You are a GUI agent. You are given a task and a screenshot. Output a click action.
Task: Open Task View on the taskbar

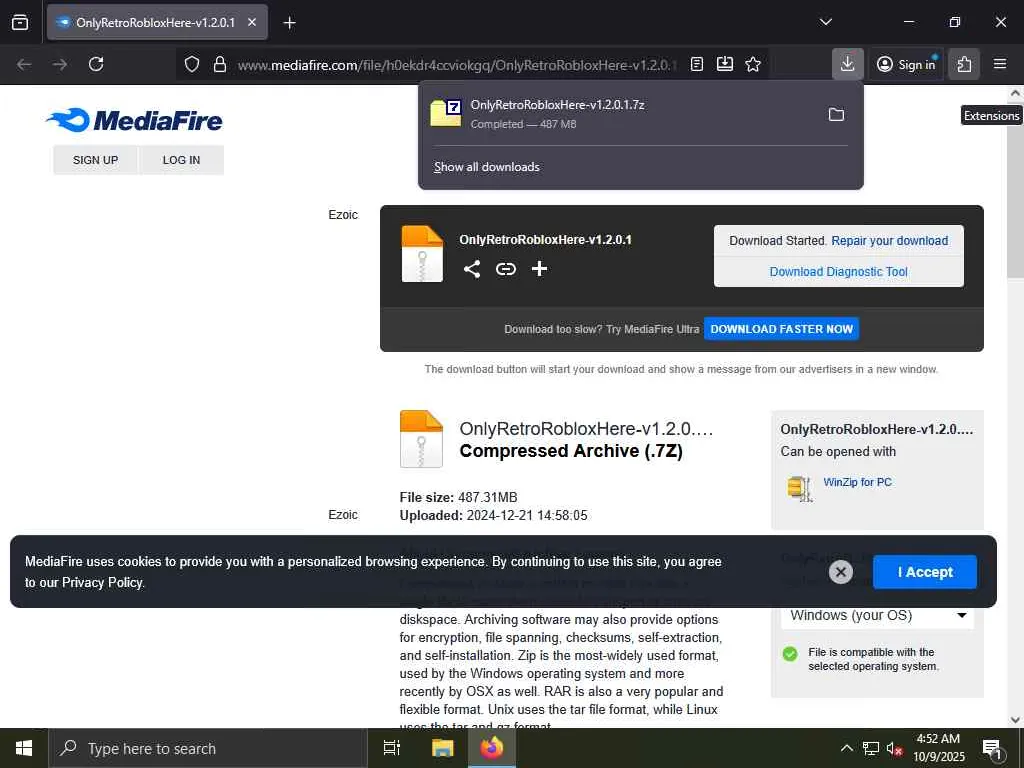coord(392,748)
